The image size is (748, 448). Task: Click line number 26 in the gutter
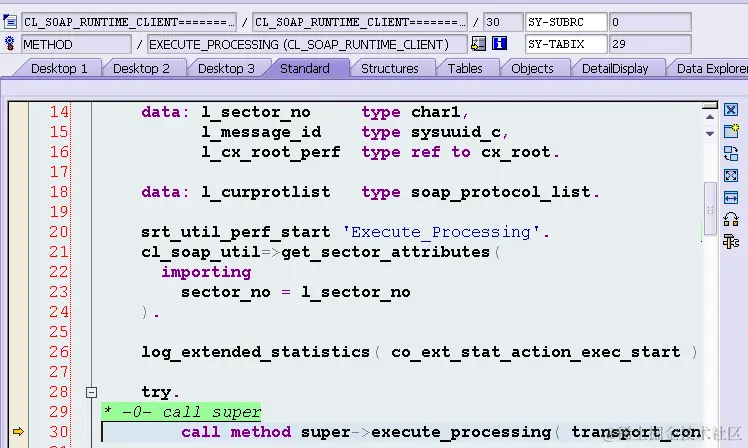[59, 352]
